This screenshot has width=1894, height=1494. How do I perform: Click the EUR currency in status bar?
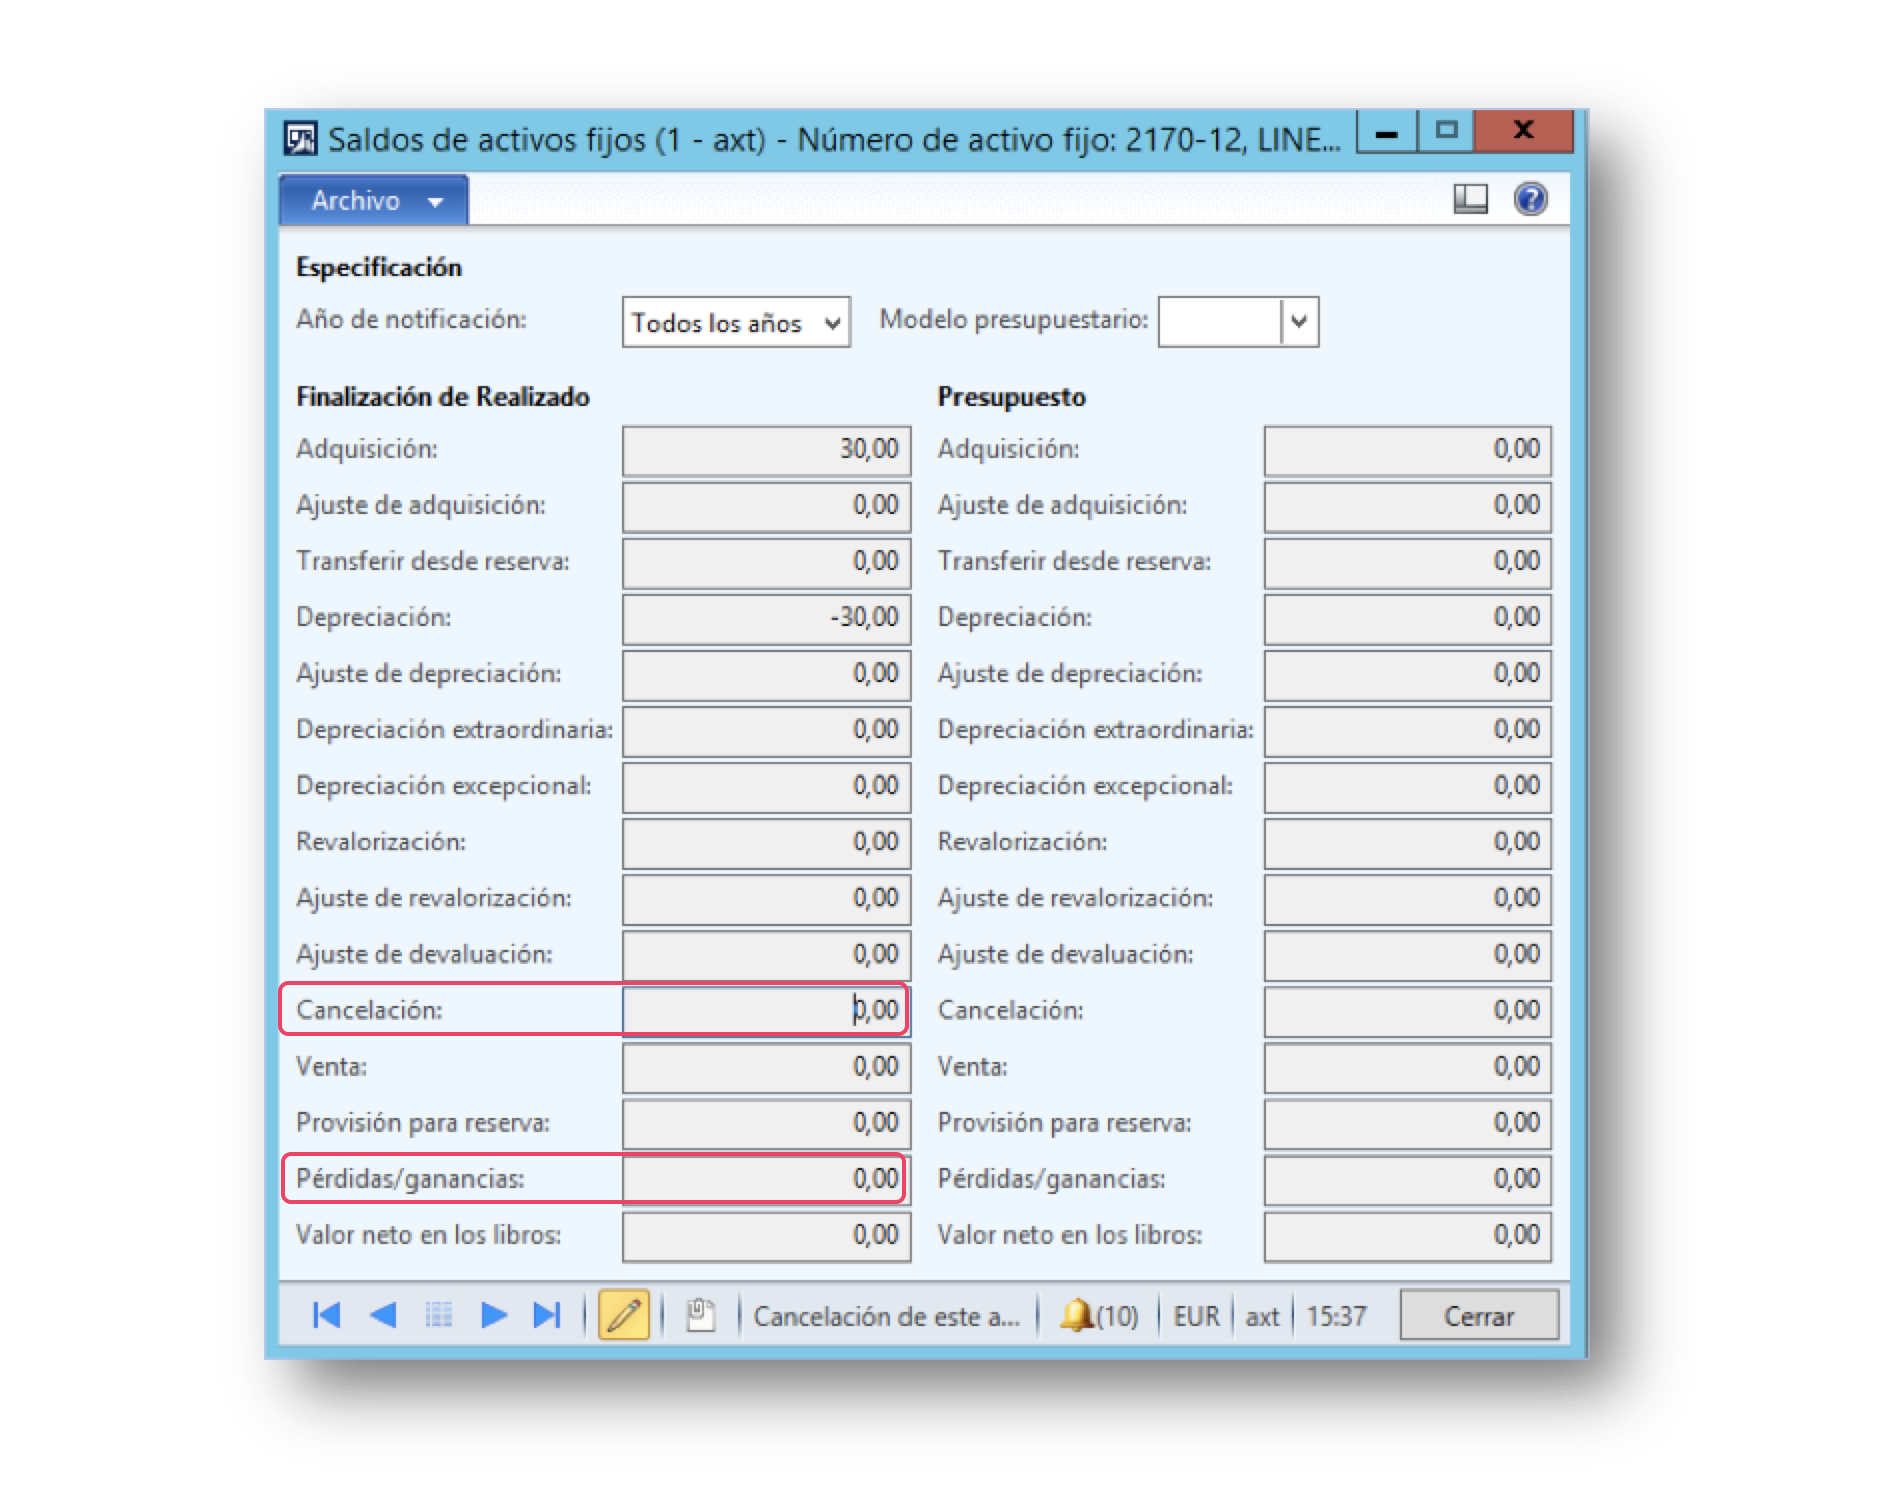pyautogui.click(x=1196, y=1316)
